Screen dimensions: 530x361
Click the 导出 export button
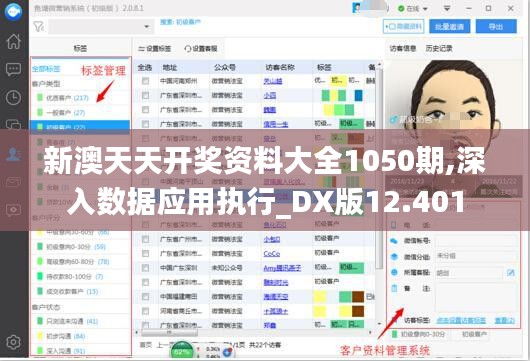(x=496, y=26)
